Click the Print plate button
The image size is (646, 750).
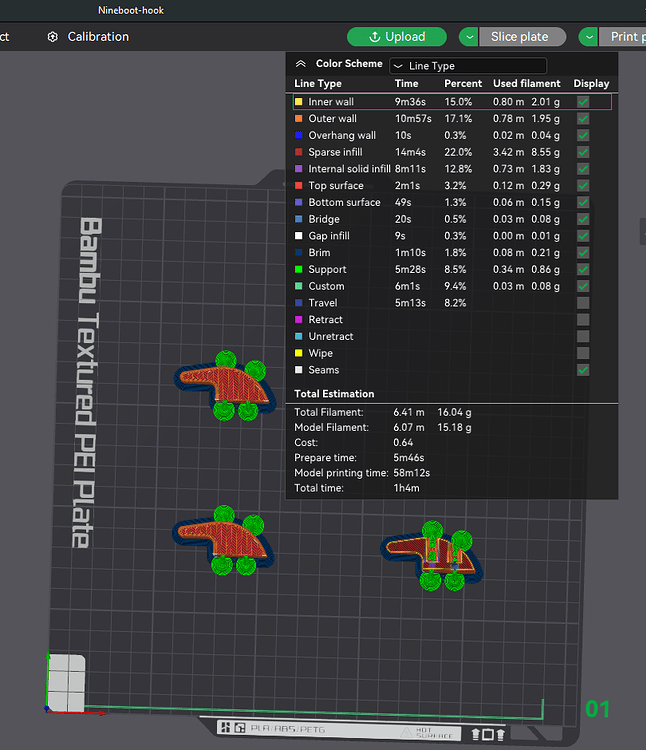click(x=622, y=37)
